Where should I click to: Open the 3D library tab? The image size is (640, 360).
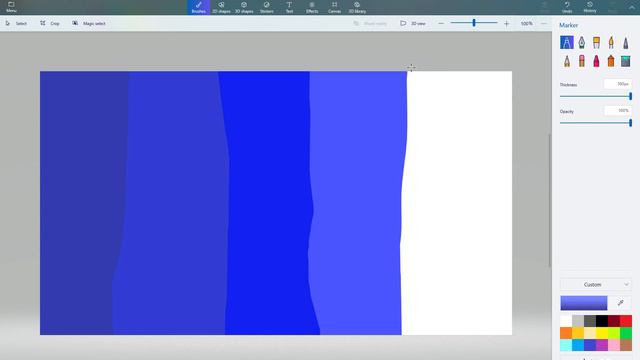[x=357, y=7]
